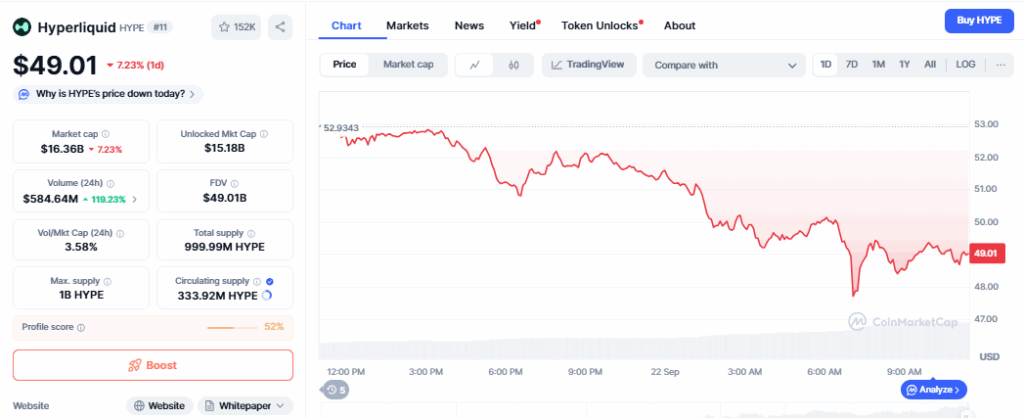Click the share icon next to Hyperliquid

click(281, 28)
